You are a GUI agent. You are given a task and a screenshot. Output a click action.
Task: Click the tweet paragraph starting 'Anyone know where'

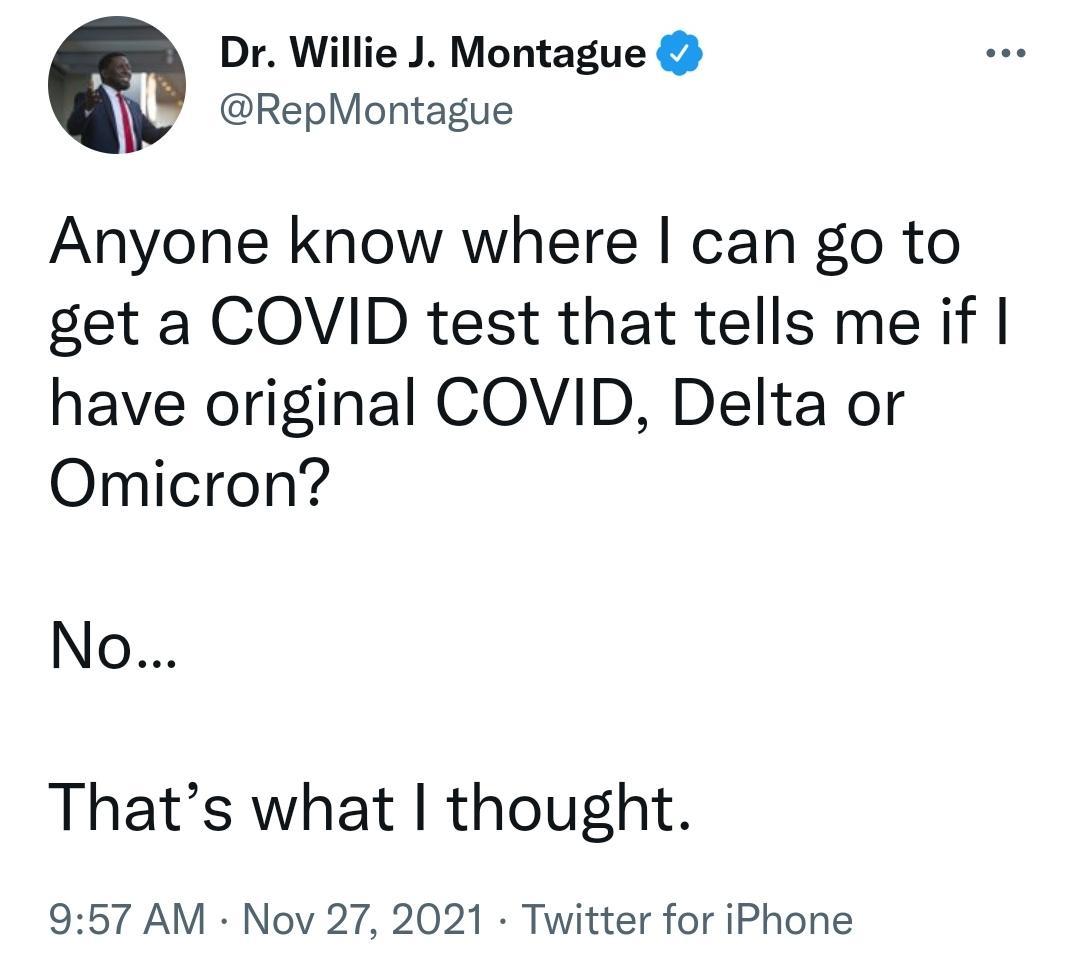pos(529,362)
